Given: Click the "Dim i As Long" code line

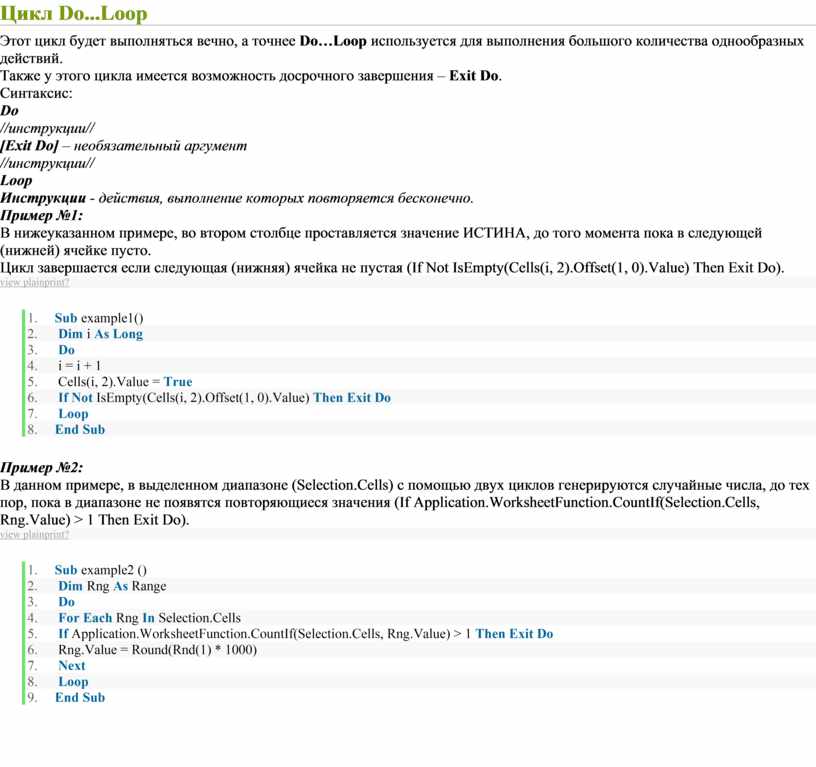Looking at the screenshot, I should (x=100, y=334).
